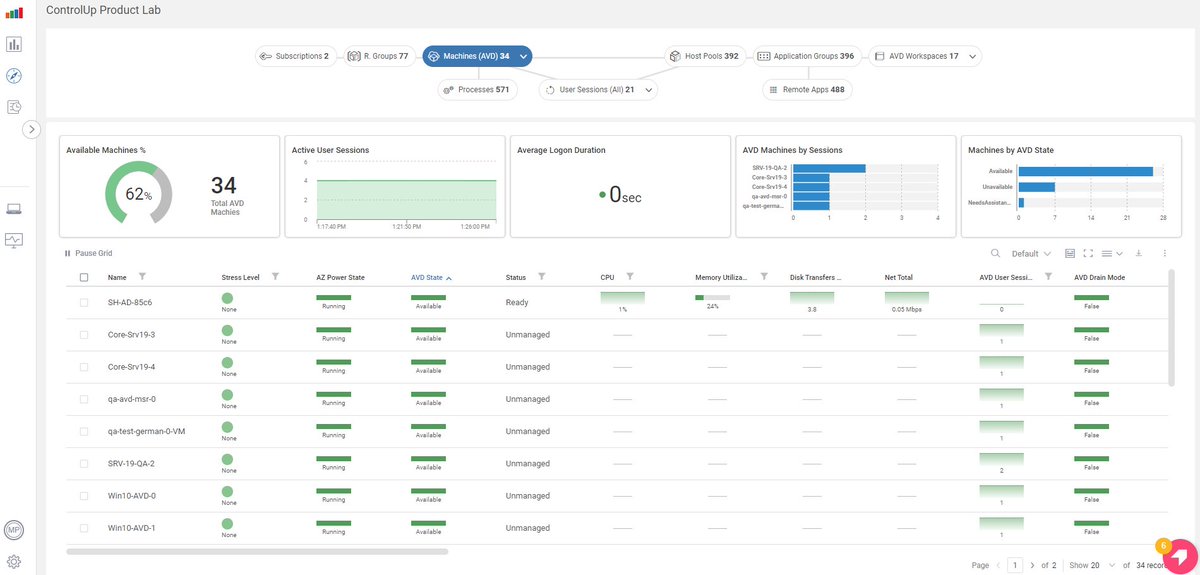Open the bar chart dashboards icon in sidebar
The width and height of the screenshot is (1200, 575).
click(14, 44)
